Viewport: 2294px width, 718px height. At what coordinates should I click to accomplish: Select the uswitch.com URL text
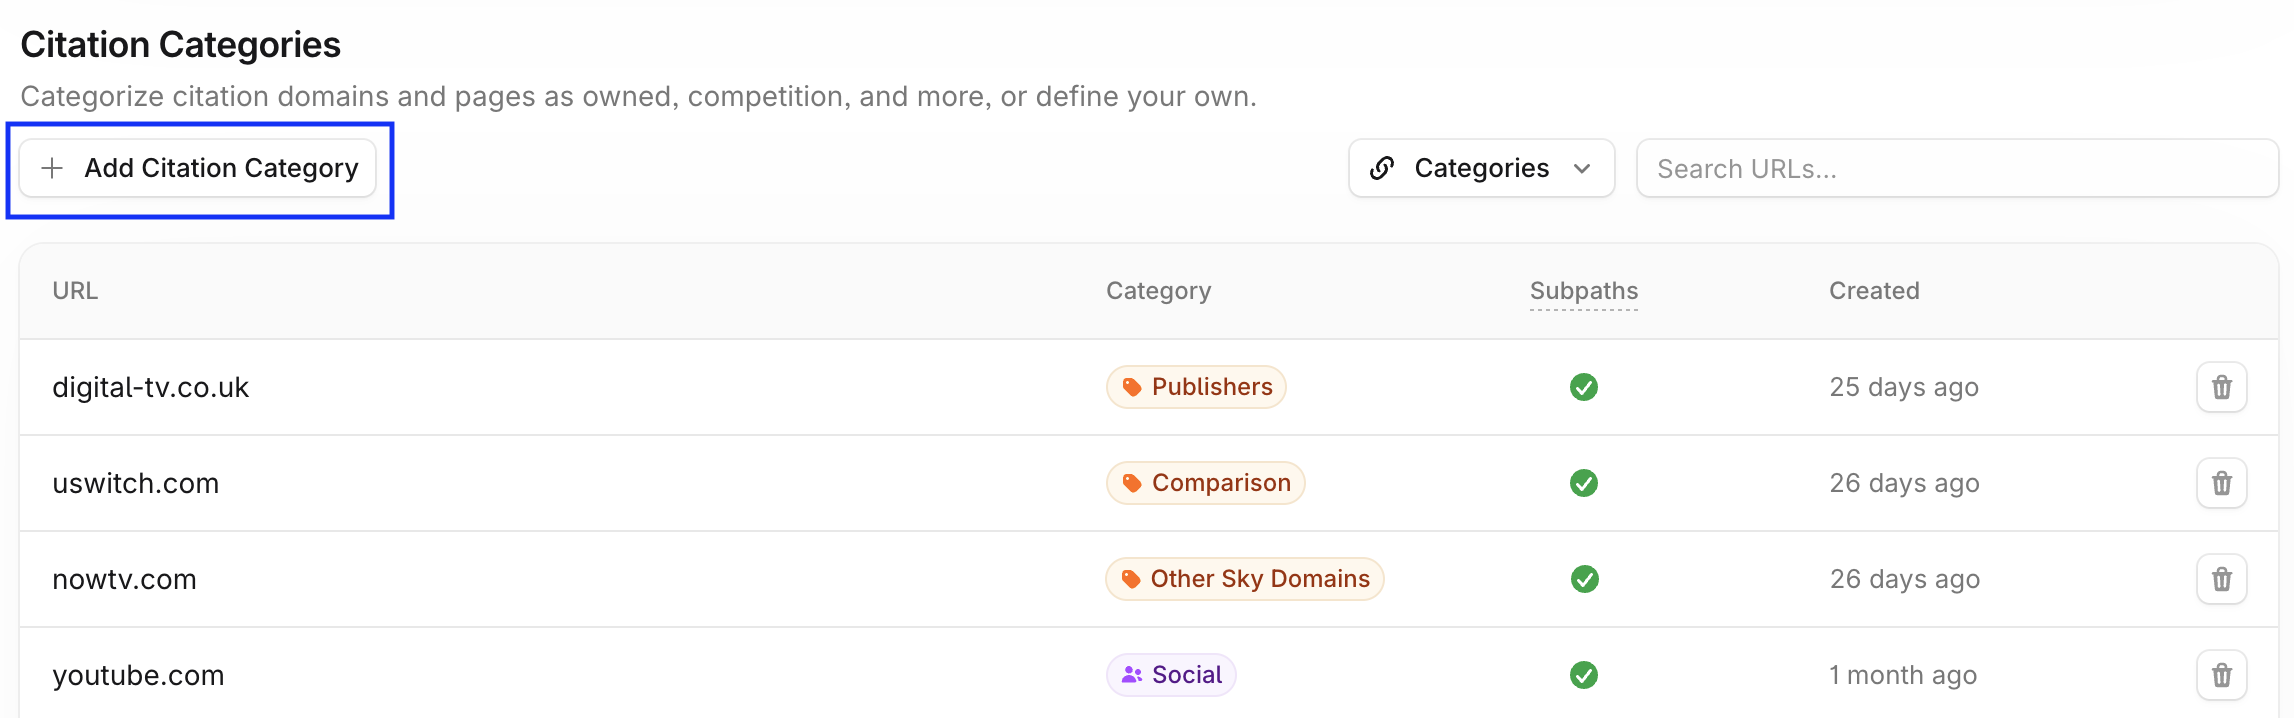pos(135,483)
